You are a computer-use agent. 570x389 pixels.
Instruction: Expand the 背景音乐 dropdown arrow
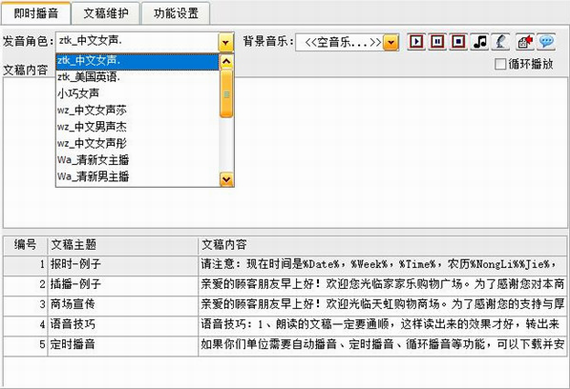391,43
